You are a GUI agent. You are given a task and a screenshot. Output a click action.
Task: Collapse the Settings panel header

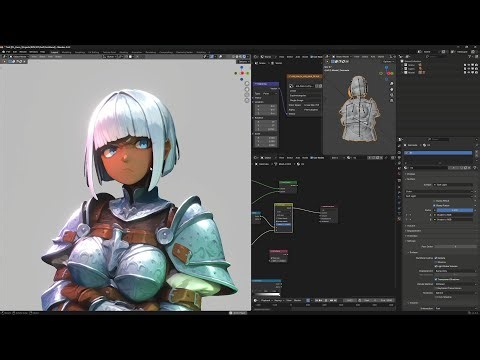(x=411, y=241)
